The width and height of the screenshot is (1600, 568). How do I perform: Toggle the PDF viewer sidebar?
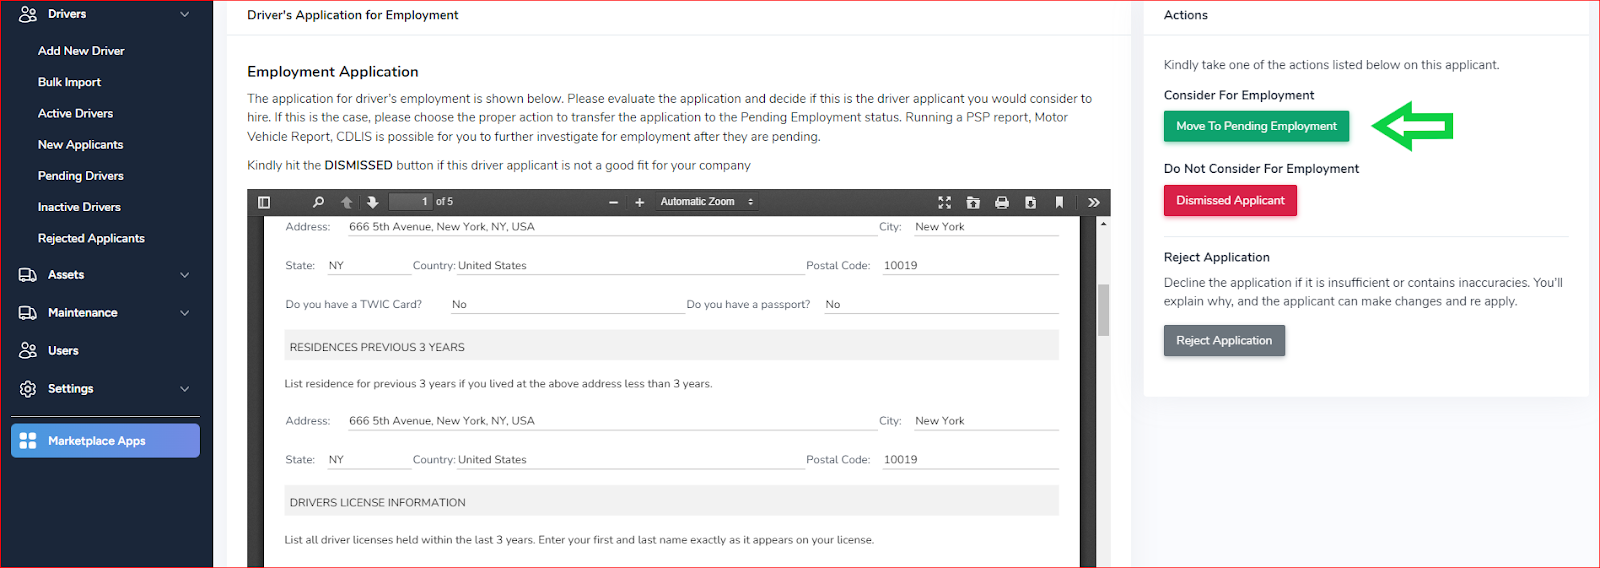[264, 202]
